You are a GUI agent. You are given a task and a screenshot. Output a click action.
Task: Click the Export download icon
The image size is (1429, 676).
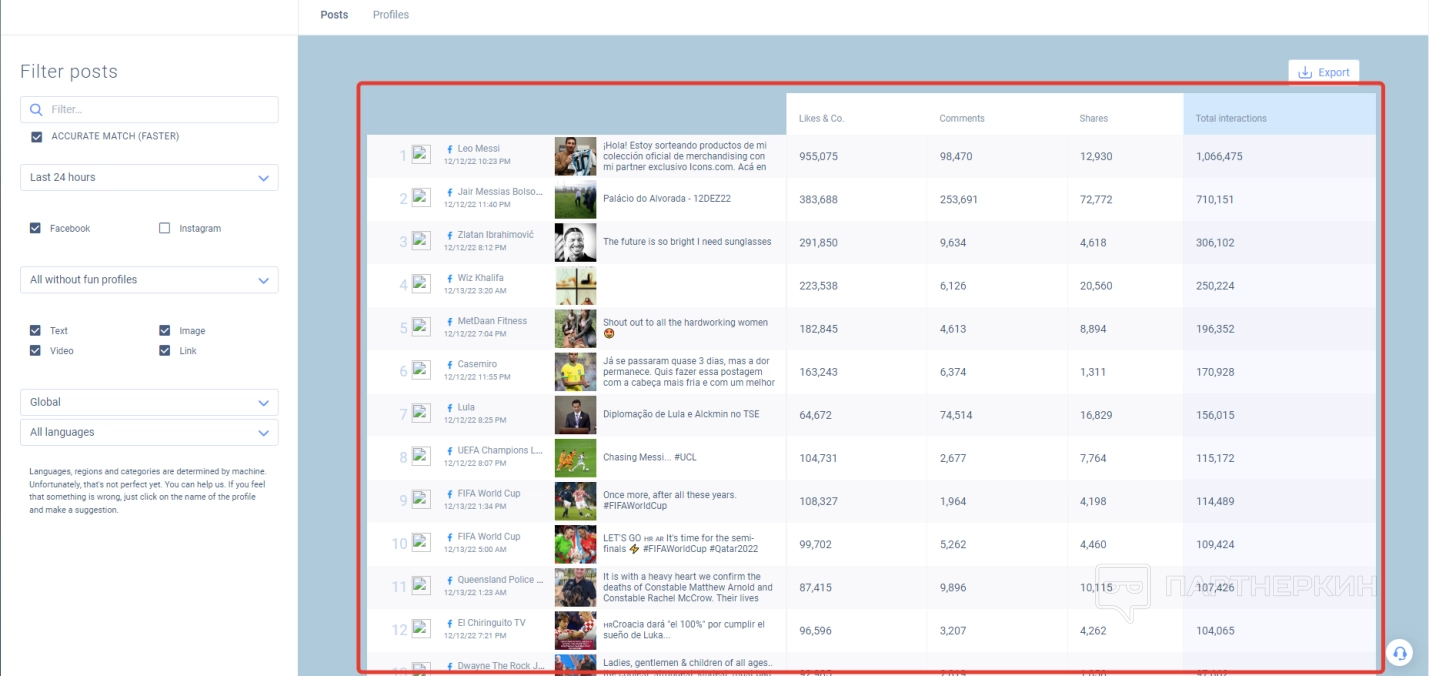(x=1305, y=72)
